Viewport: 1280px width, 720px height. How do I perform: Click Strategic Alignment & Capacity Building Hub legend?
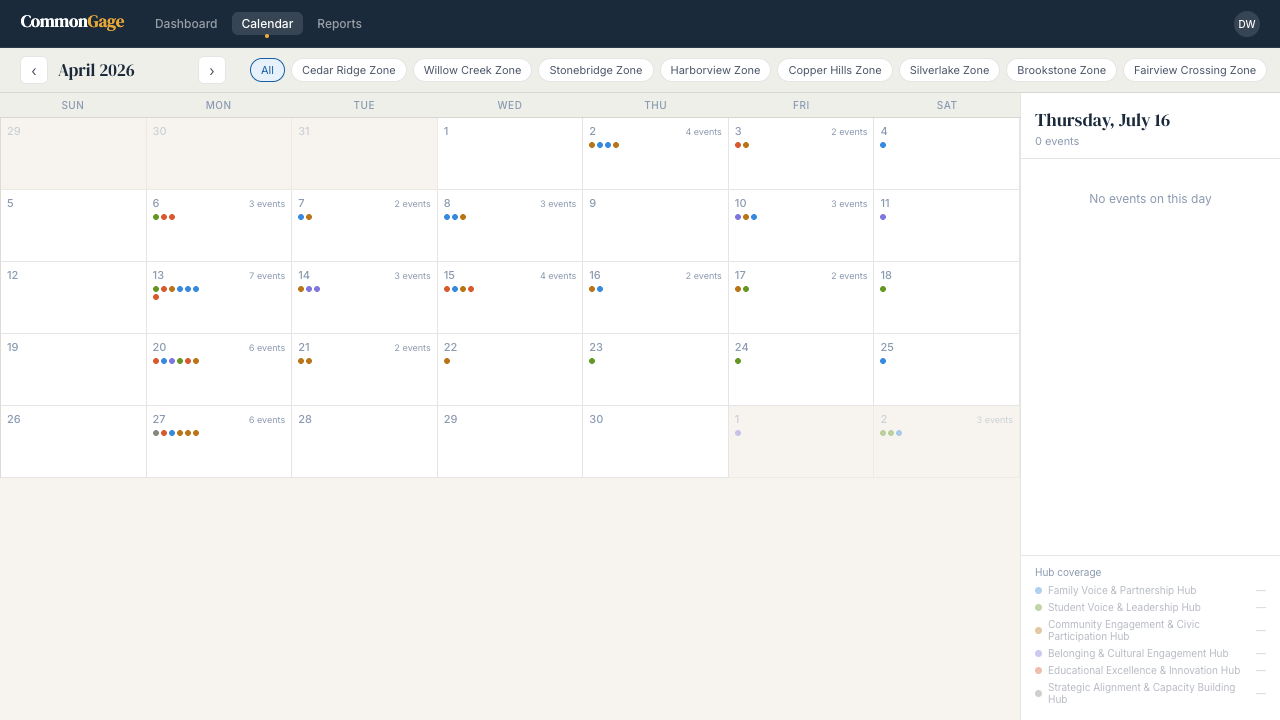pyautogui.click(x=1150, y=693)
